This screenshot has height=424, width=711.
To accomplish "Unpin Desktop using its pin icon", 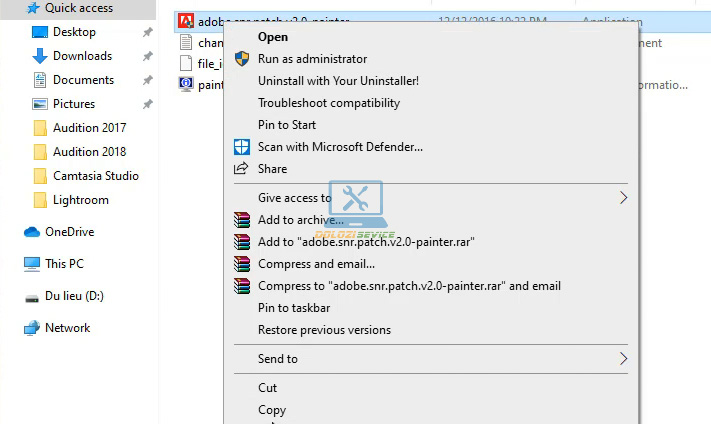I will 148,32.
